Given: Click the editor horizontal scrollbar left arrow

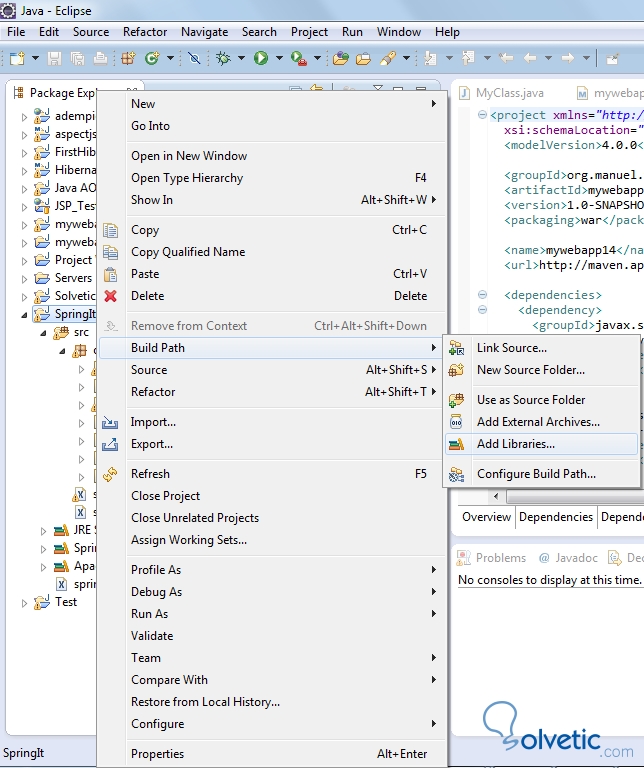Looking at the screenshot, I should click(x=496, y=497).
